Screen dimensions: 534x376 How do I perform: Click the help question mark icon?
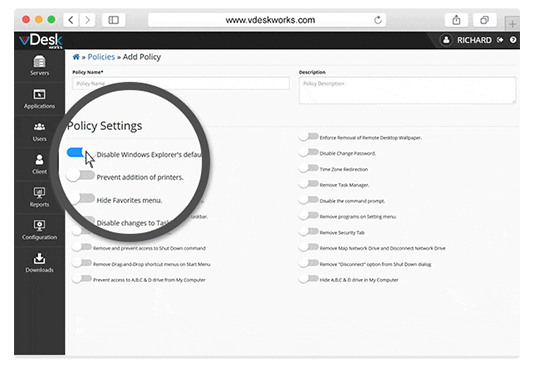[x=513, y=40]
